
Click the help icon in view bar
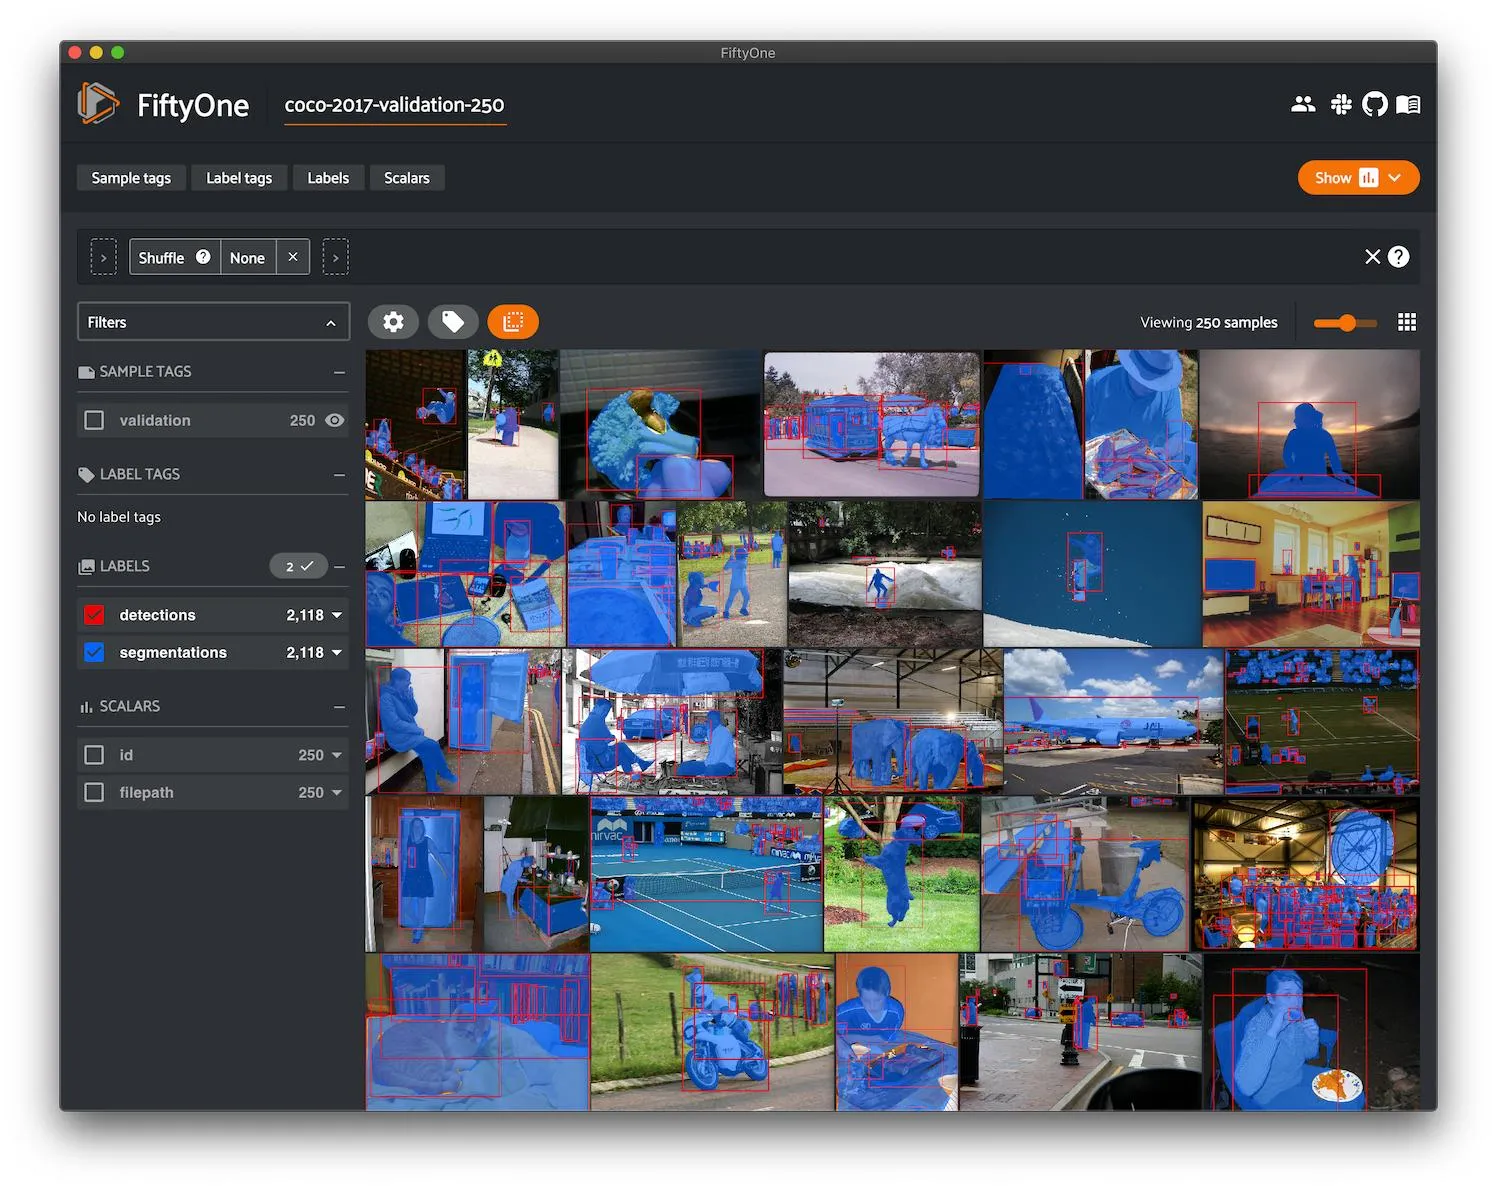tap(1399, 257)
